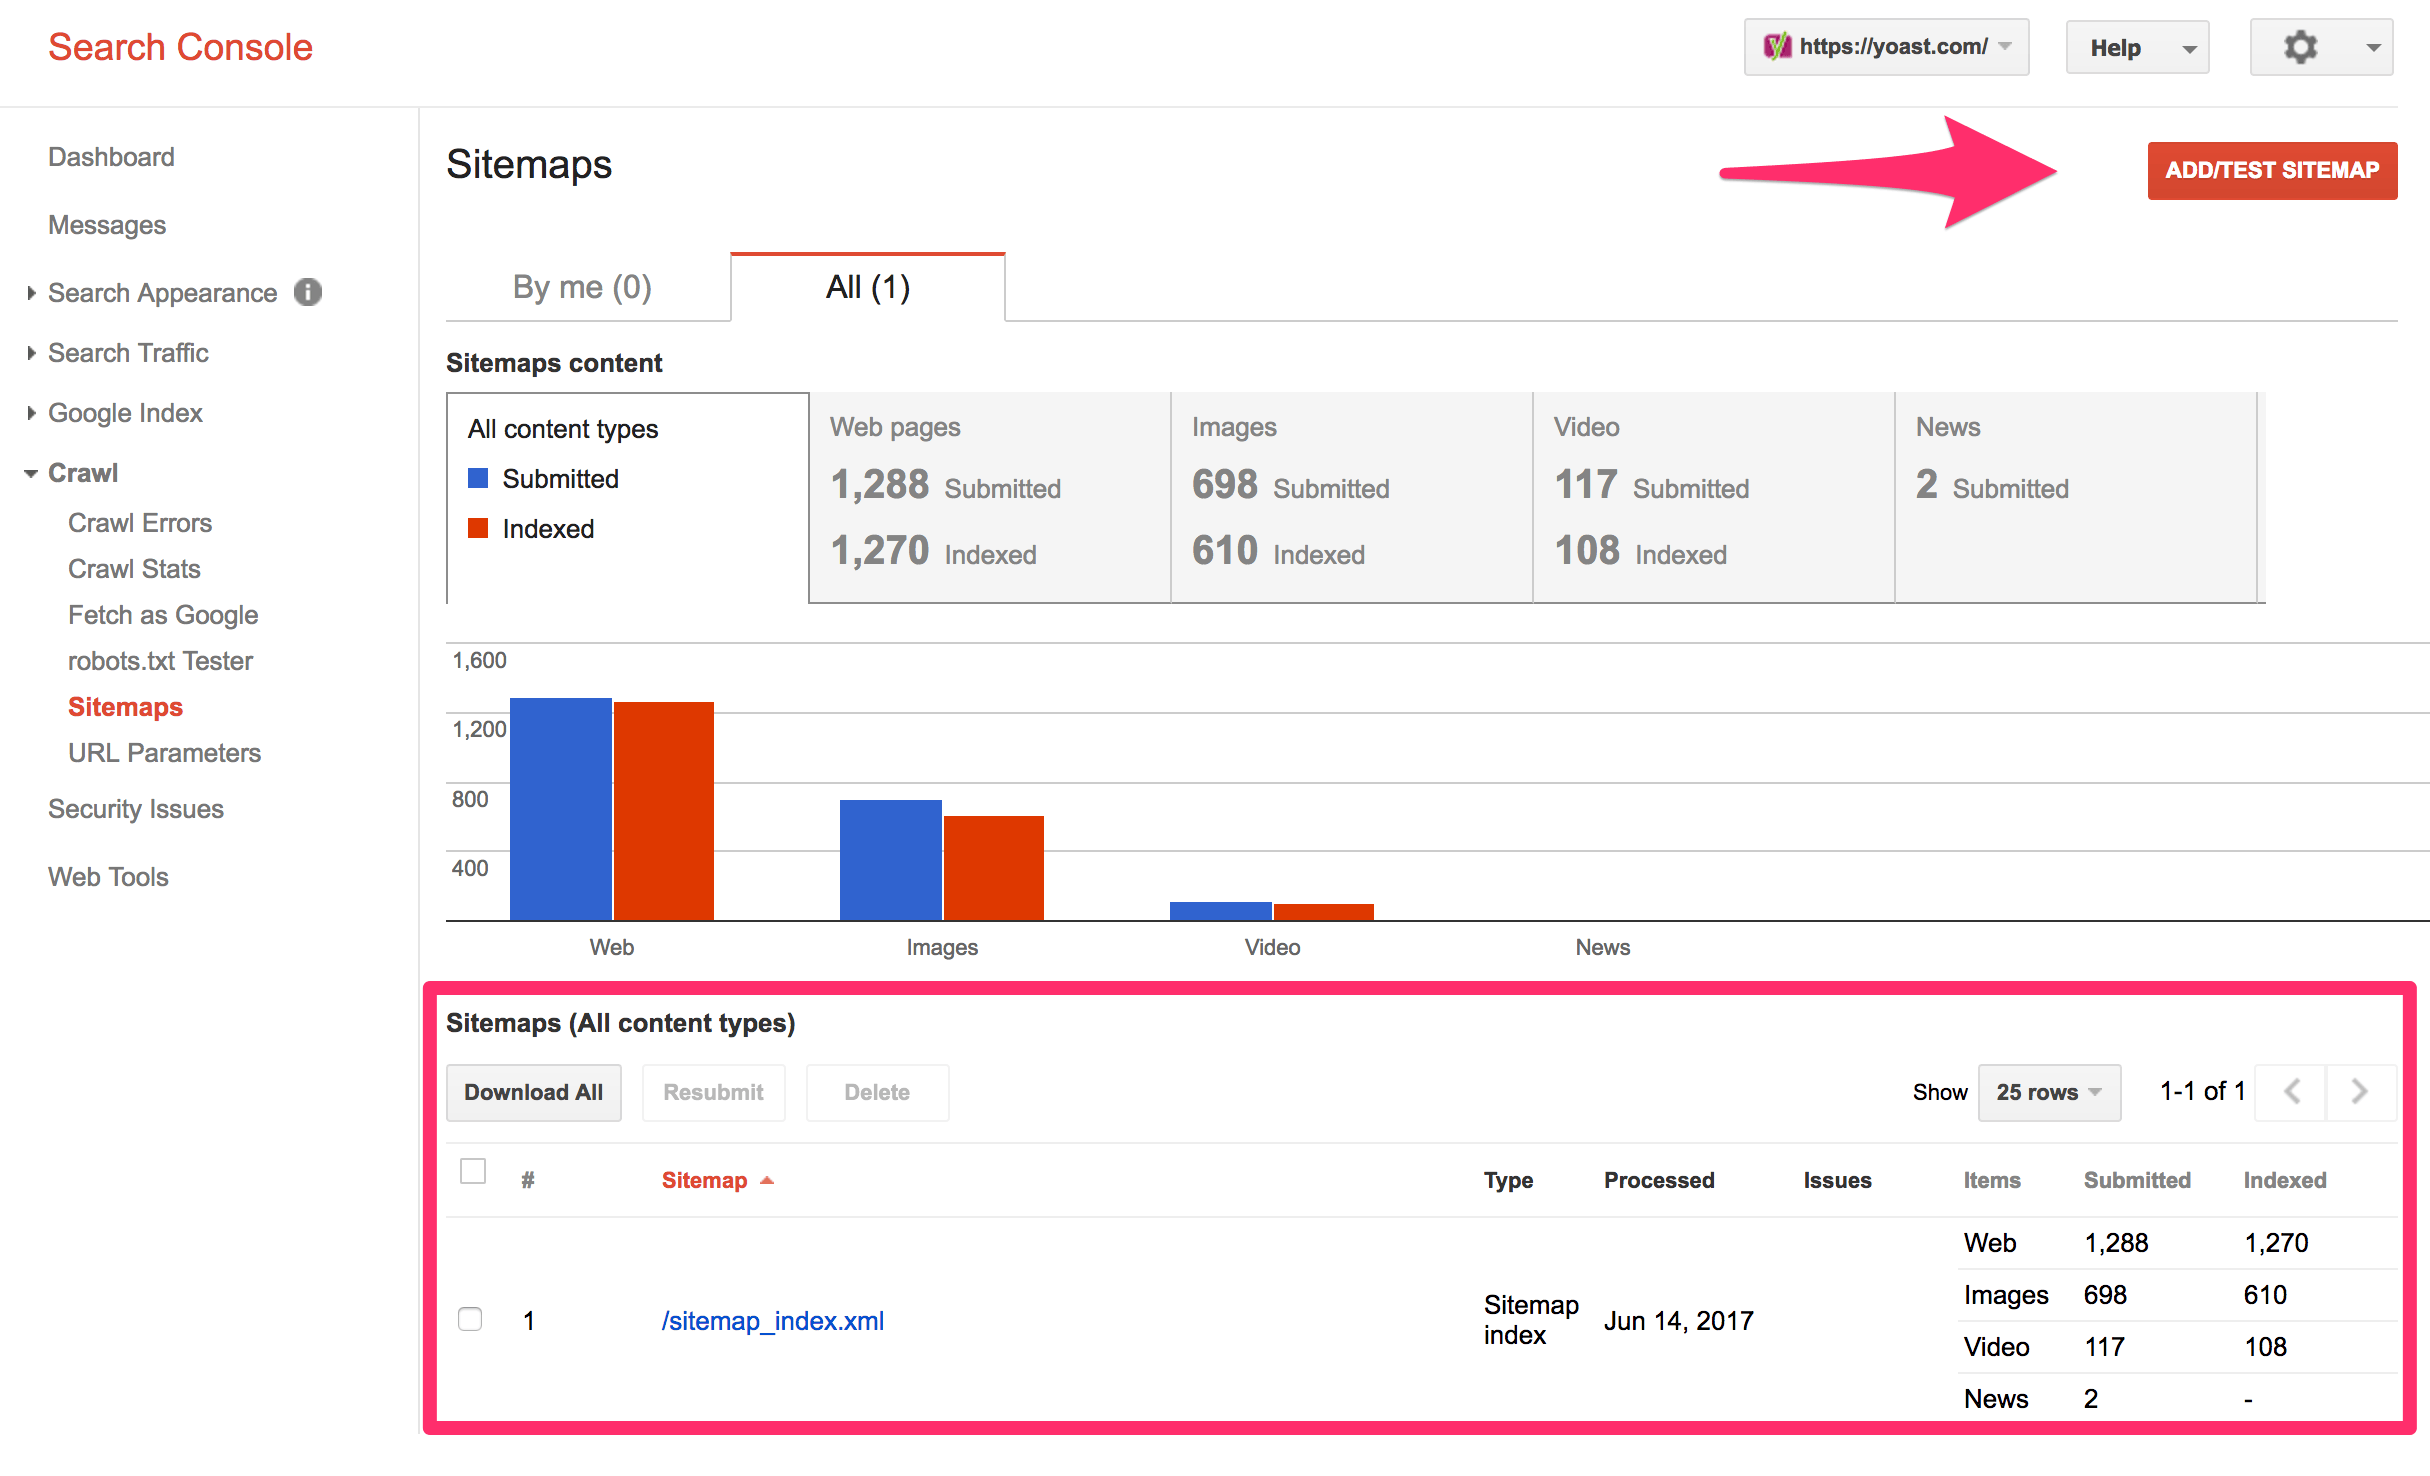Click the settings gear icon
2430x1476 pixels.
(x=2300, y=47)
